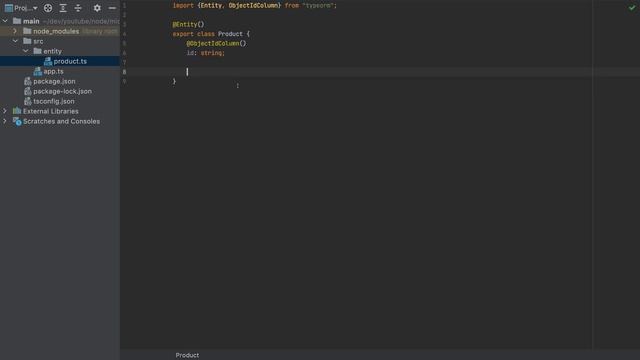Open package-lock.json file
The image size is (640, 360).
tap(62, 91)
